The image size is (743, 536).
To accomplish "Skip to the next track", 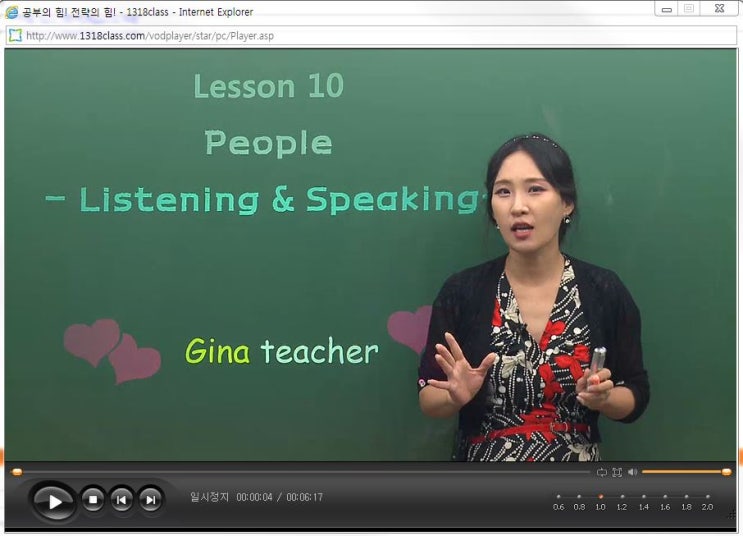I will (x=150, y=500).
